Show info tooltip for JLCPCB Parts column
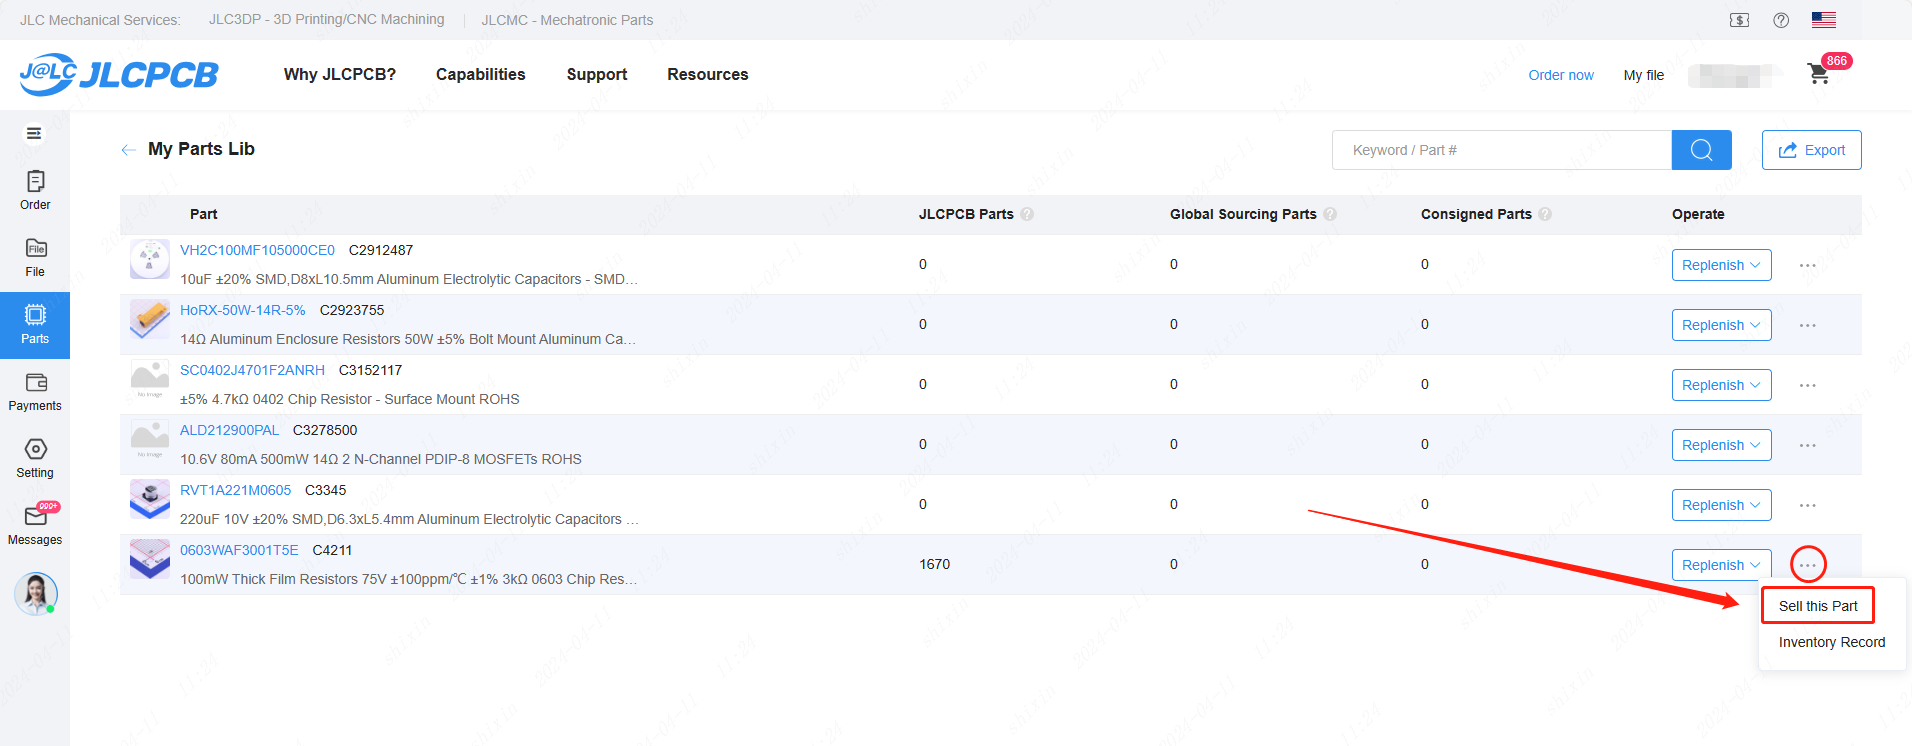The height and width of the screenshot is (746, 1912). point(1027,214)
